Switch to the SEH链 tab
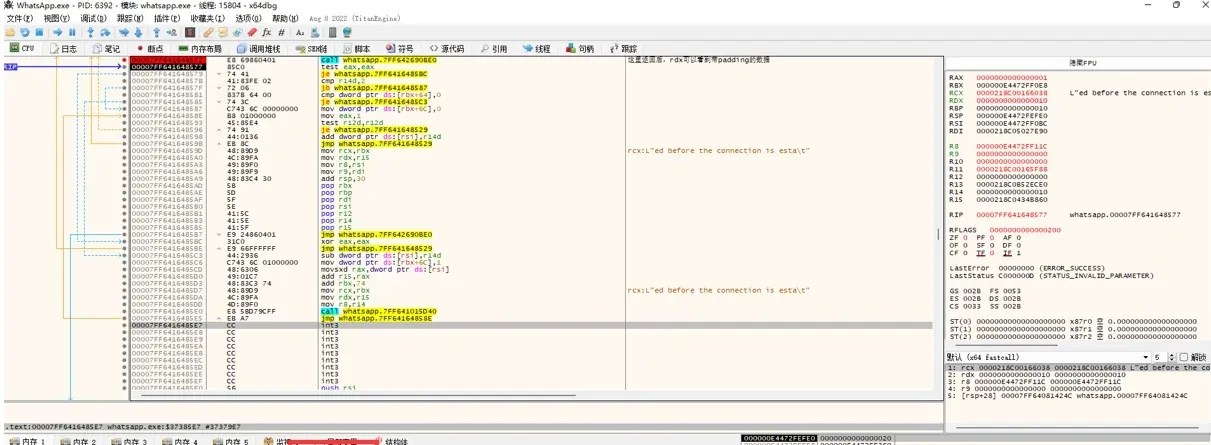This screenshot has height=445, width=1211. pos(312,48)
